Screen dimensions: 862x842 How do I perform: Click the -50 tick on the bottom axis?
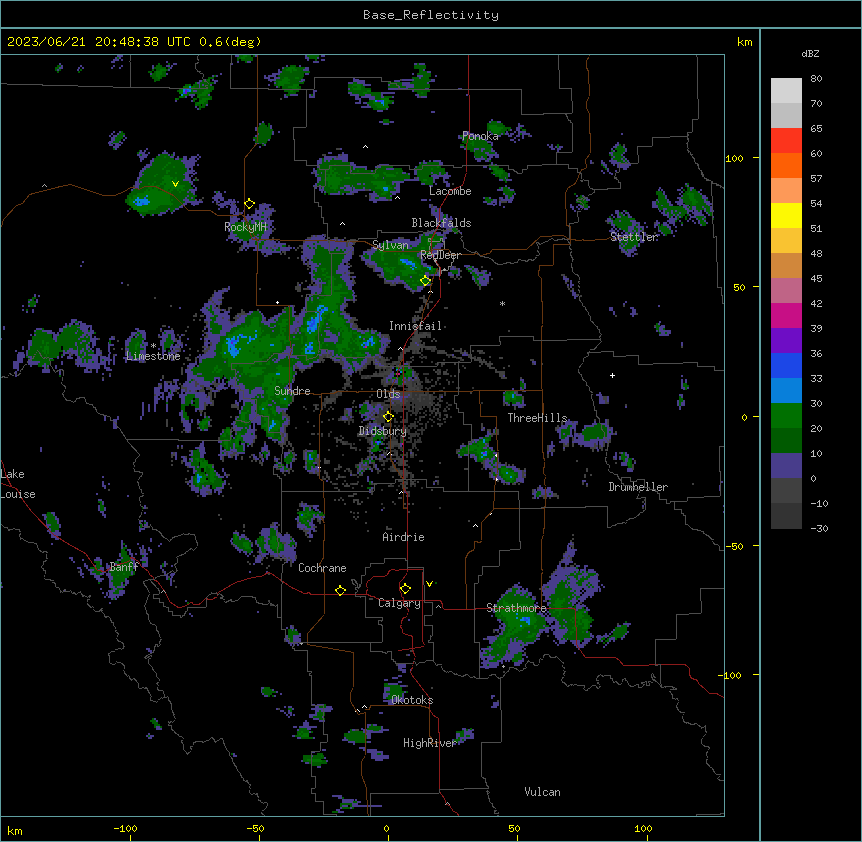tap(255, 828)
